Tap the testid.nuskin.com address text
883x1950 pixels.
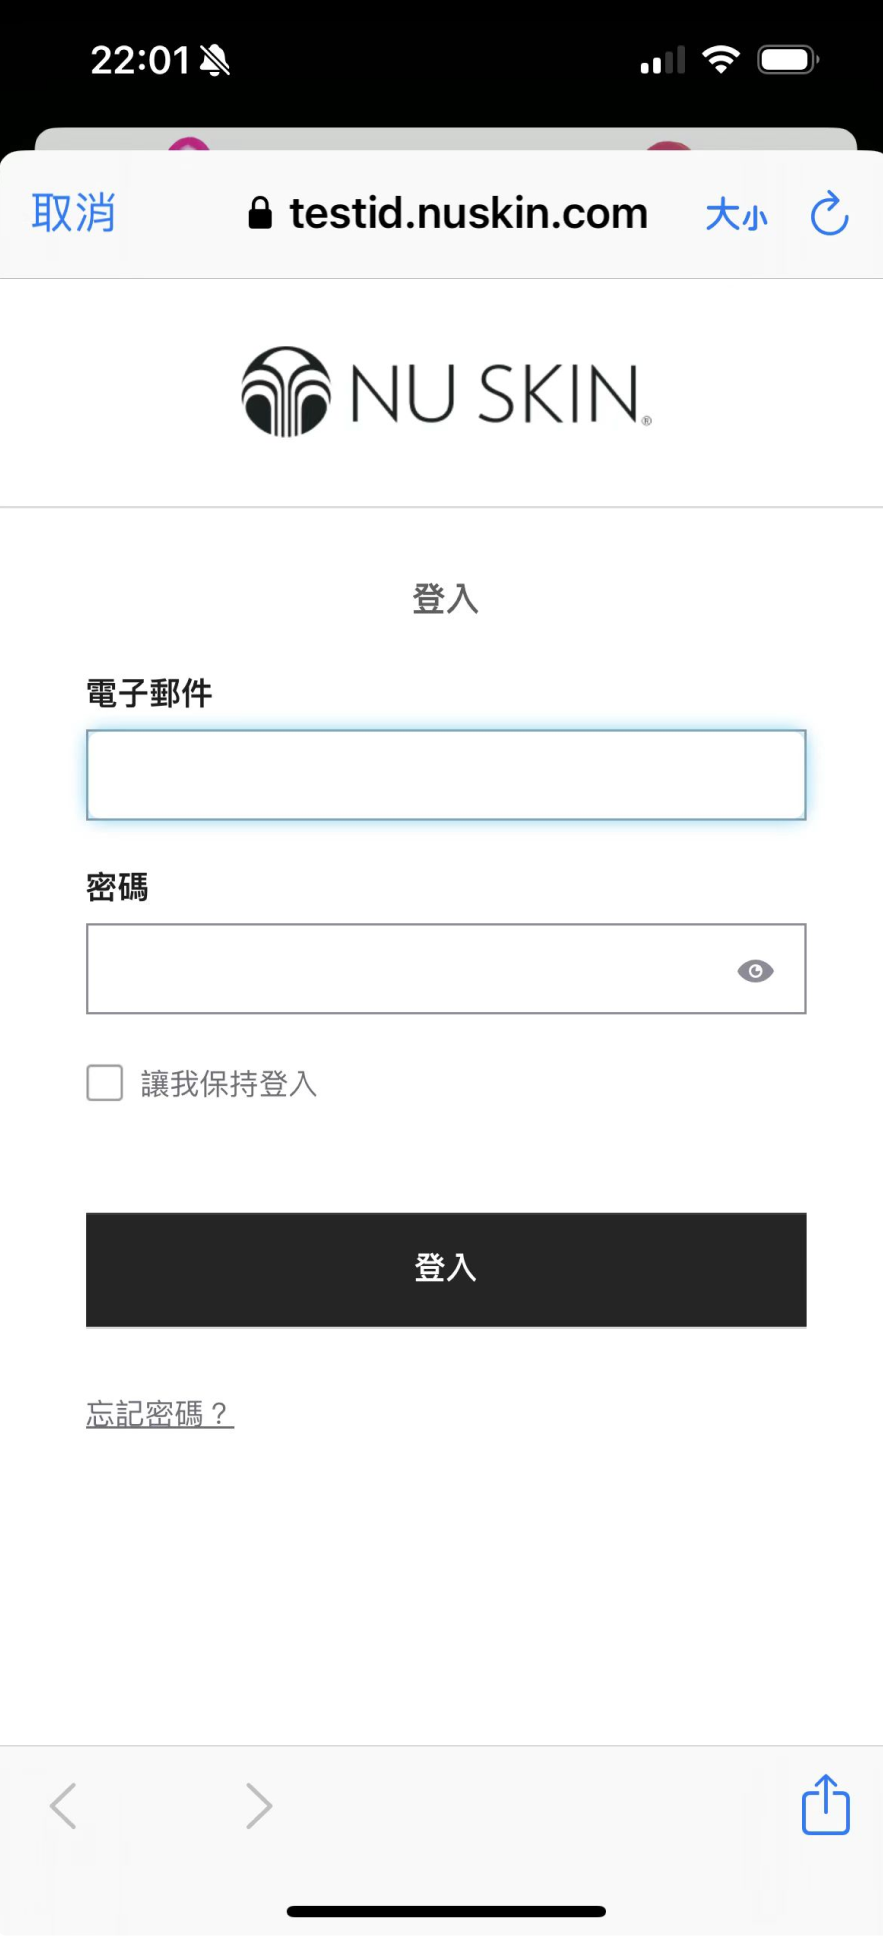coord(468,213)
